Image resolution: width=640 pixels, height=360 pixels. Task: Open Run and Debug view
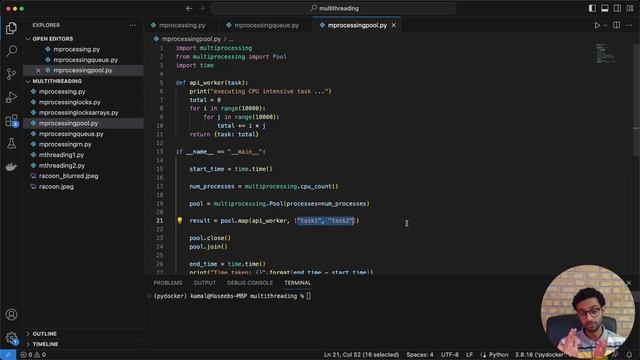[11, 97]
